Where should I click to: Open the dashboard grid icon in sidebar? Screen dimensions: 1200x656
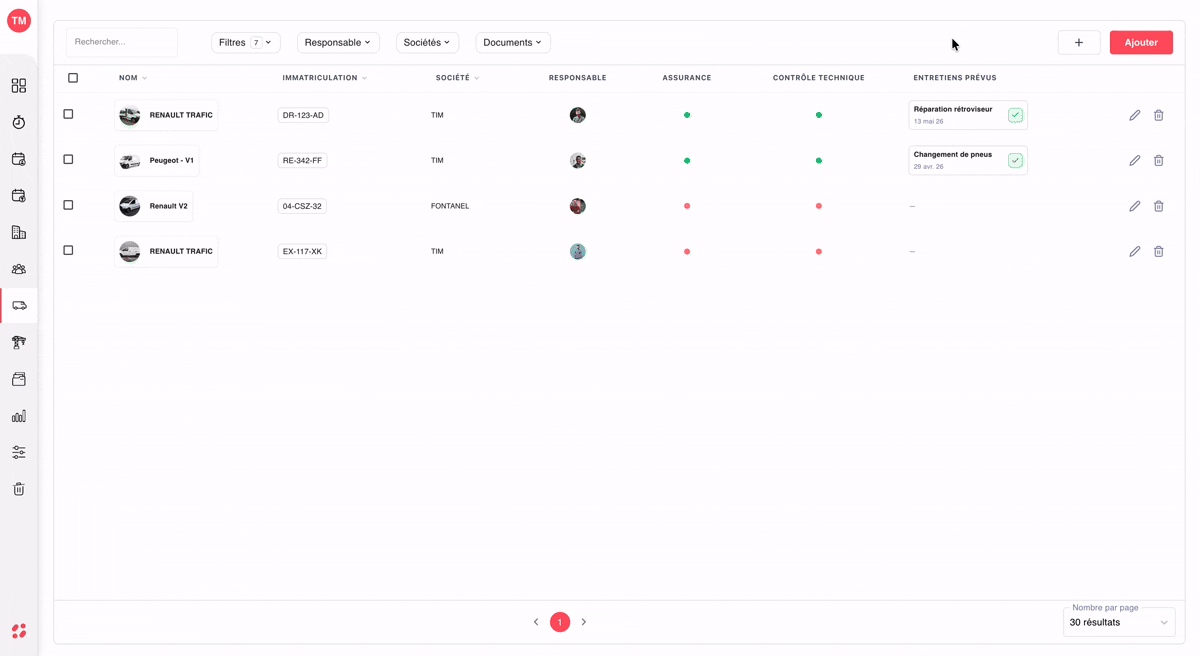point(18,86)
